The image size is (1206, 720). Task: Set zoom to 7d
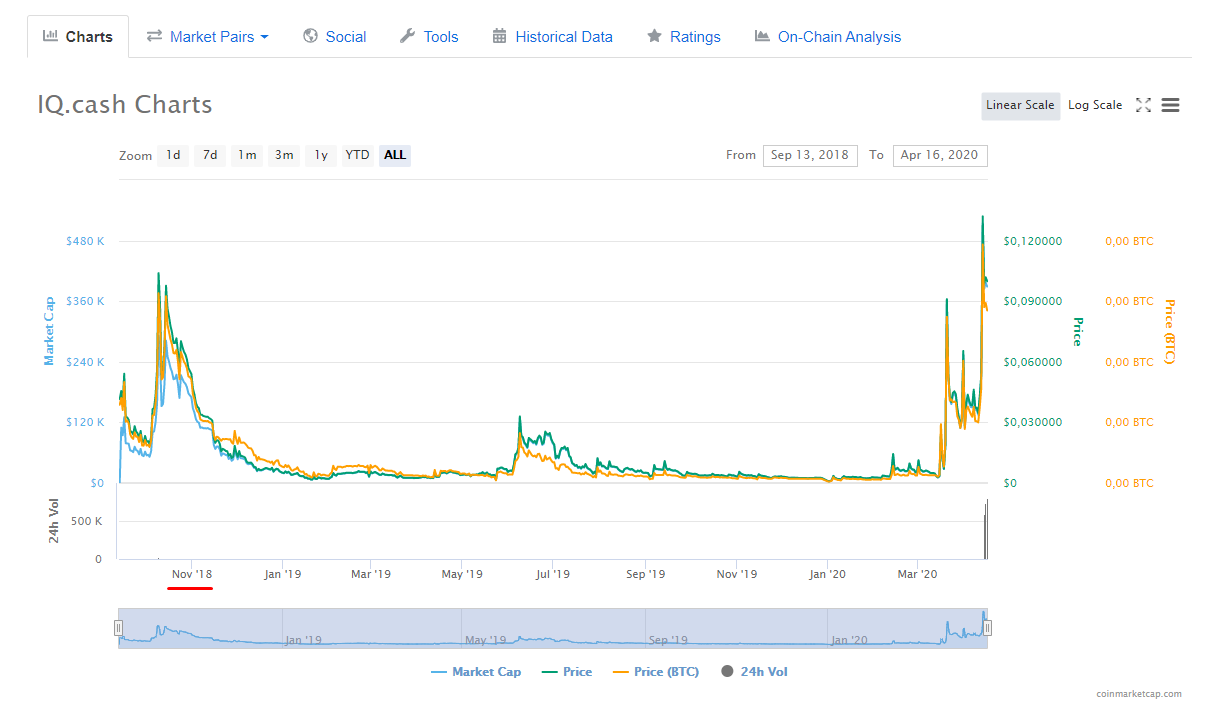point(210,155)
